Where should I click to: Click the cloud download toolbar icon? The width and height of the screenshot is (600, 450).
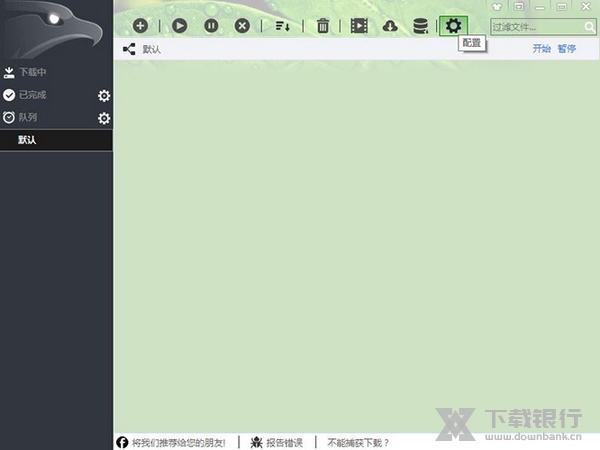[x=390, y=26]
